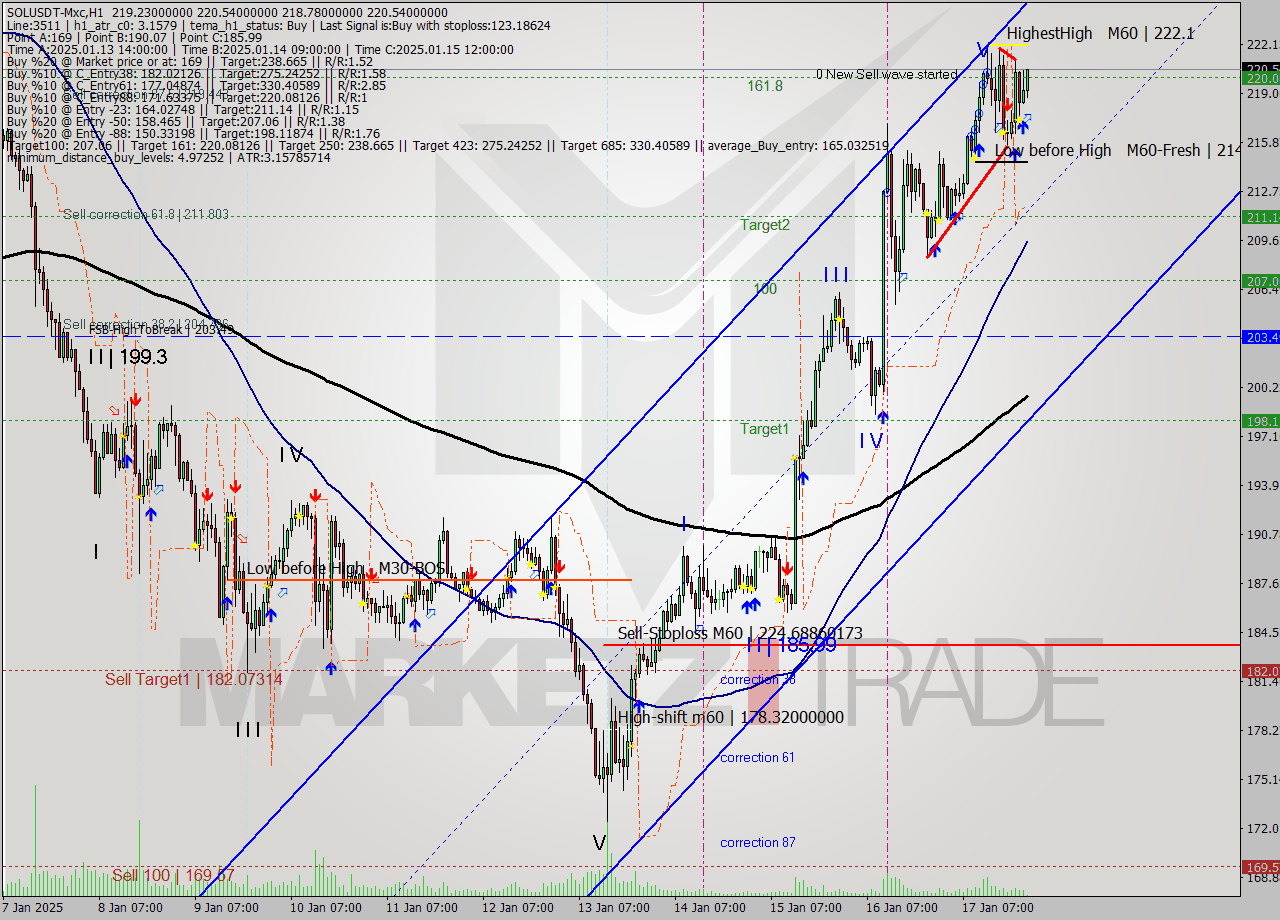The width and height of the screenshot is (1280, 920).
Task: Click the '8 Jan 07:00' time label
Action: tap(130, 908)
